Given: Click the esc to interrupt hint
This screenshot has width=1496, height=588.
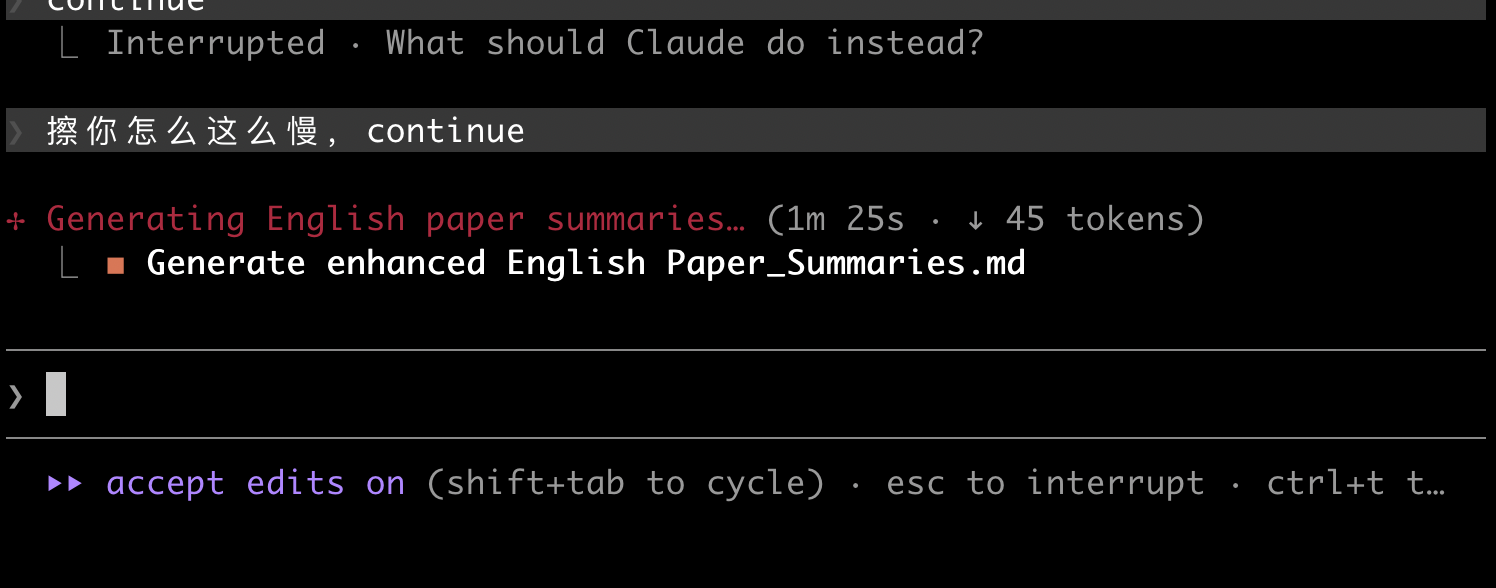Looking at the screenshot, I should click(1045, 484).
